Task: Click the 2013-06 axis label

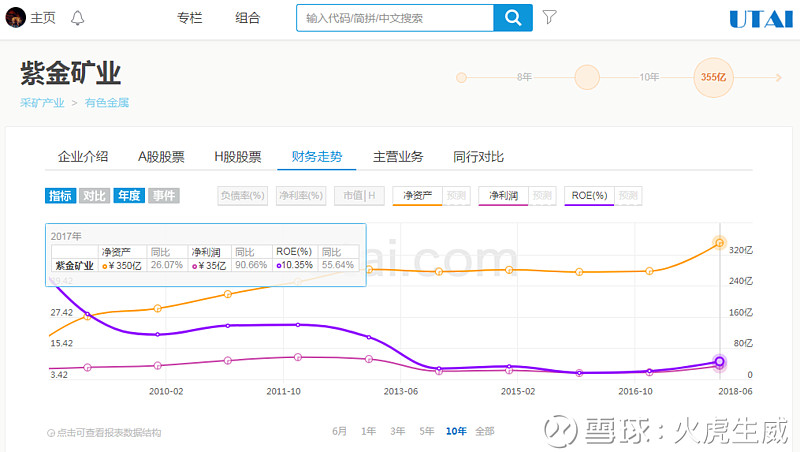Action: [x=401, y=391]
